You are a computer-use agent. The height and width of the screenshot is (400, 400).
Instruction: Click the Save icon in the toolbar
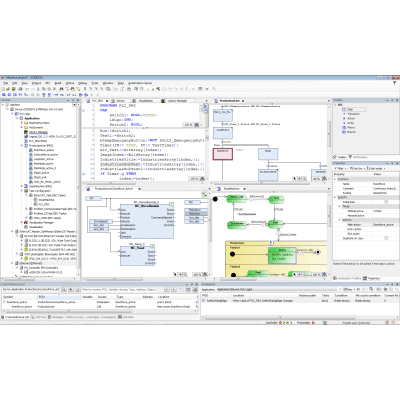click(14, 89)
